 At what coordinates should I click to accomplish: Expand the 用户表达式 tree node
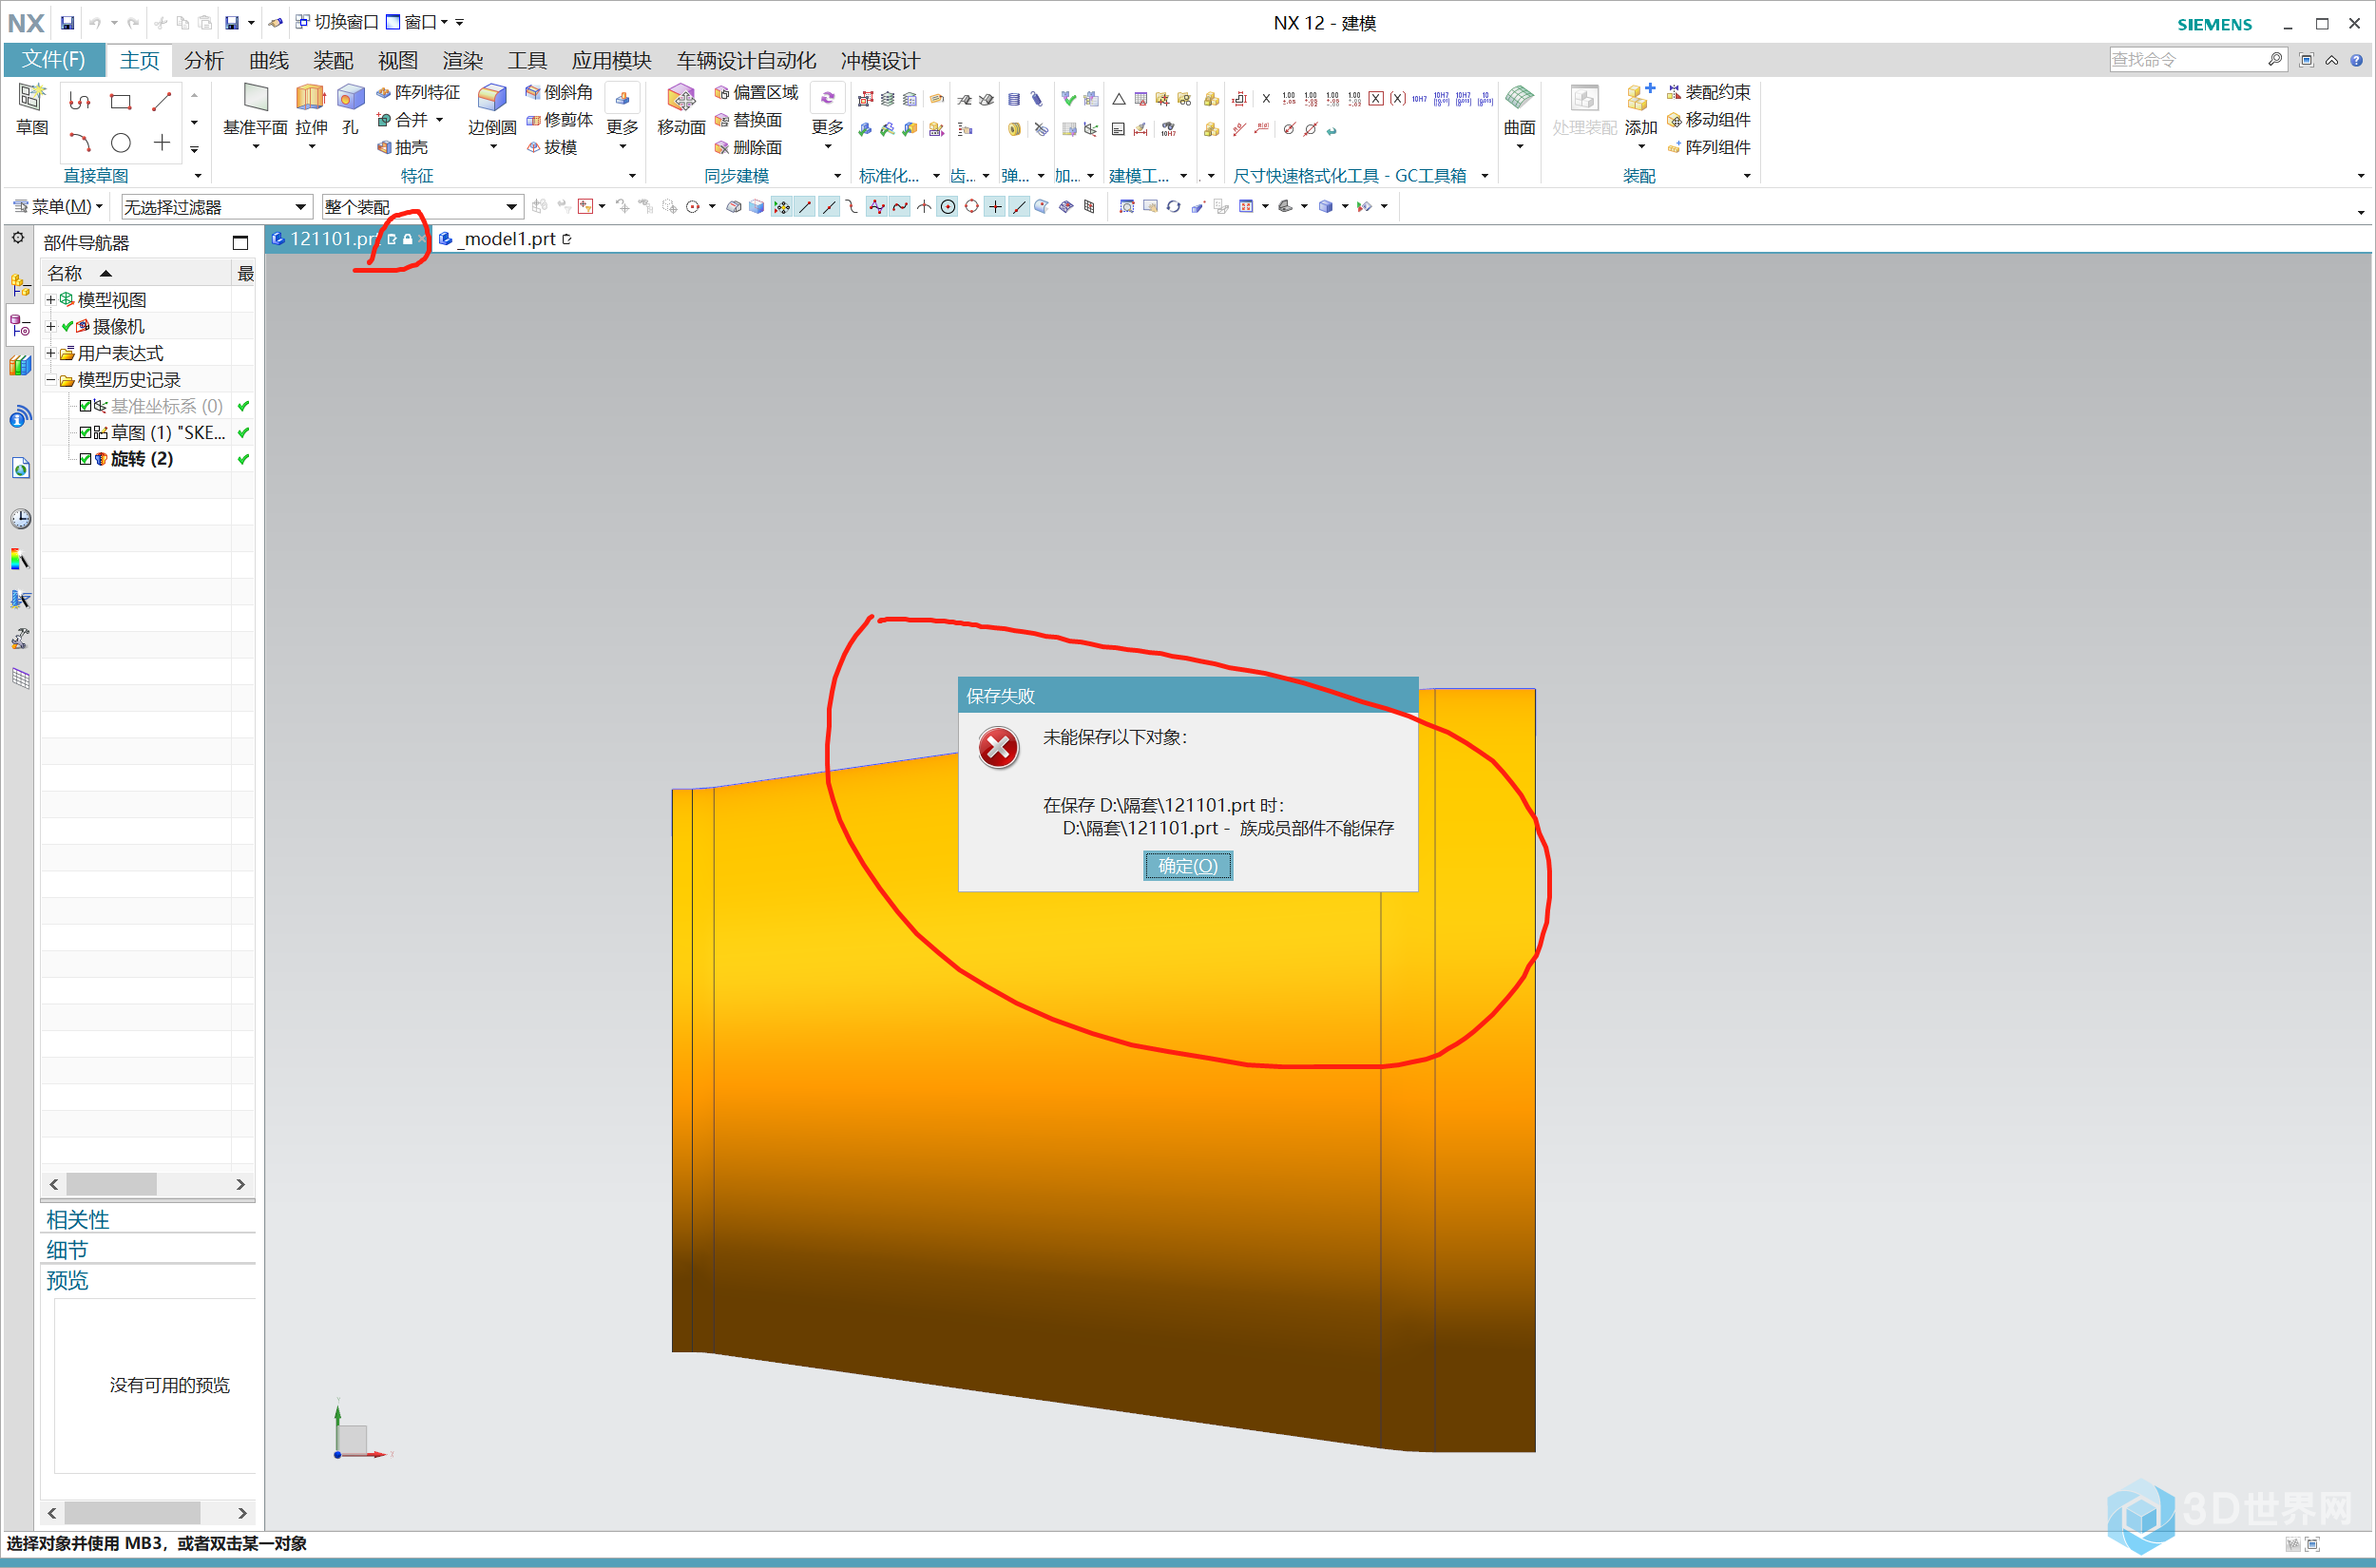[x=50, y=353]
